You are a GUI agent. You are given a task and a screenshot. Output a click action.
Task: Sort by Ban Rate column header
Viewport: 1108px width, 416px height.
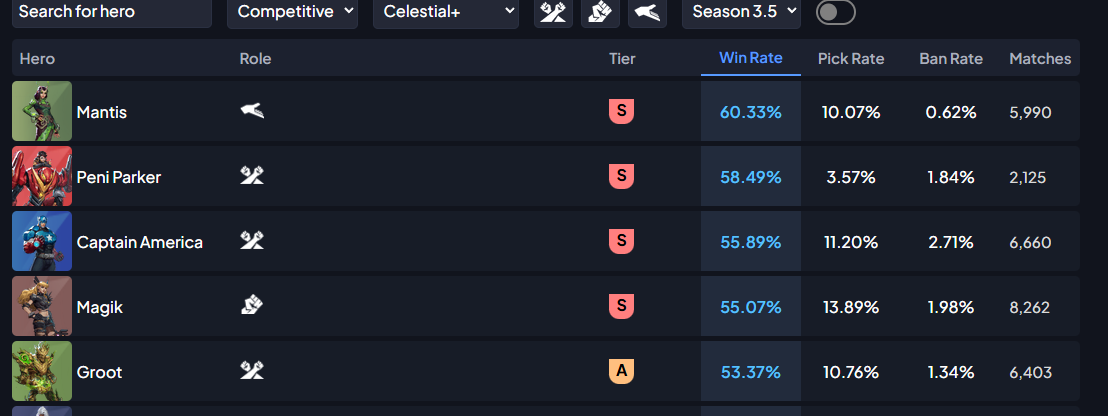[950, 59]
